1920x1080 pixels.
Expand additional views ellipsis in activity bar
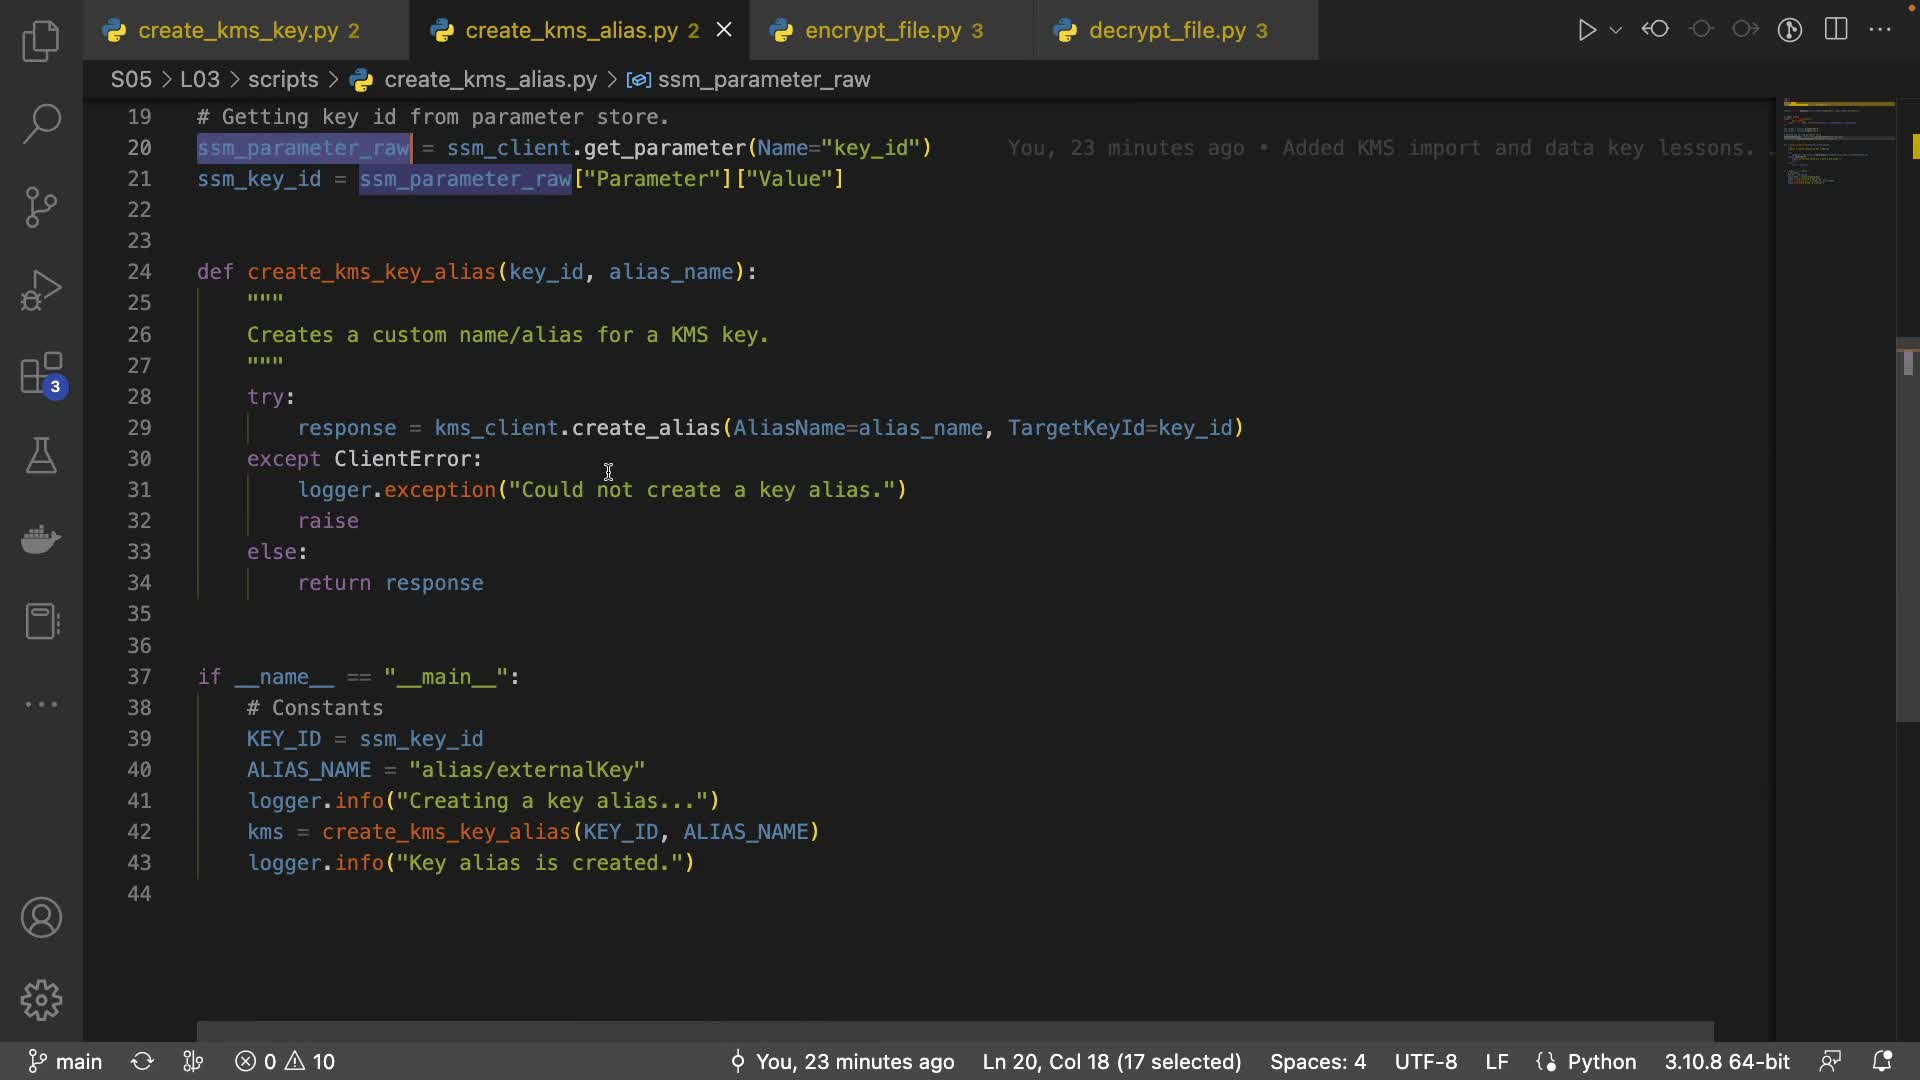point(41,704)
